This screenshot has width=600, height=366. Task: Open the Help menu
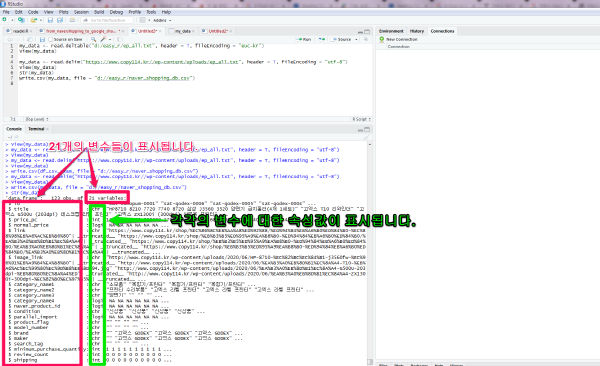tap(166, 12)
